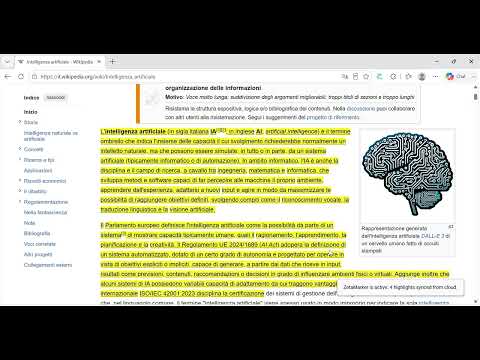Viewport: 480px width, 360px height.
Task: Open a new browser tab
Action: click(x=113, y=61)
